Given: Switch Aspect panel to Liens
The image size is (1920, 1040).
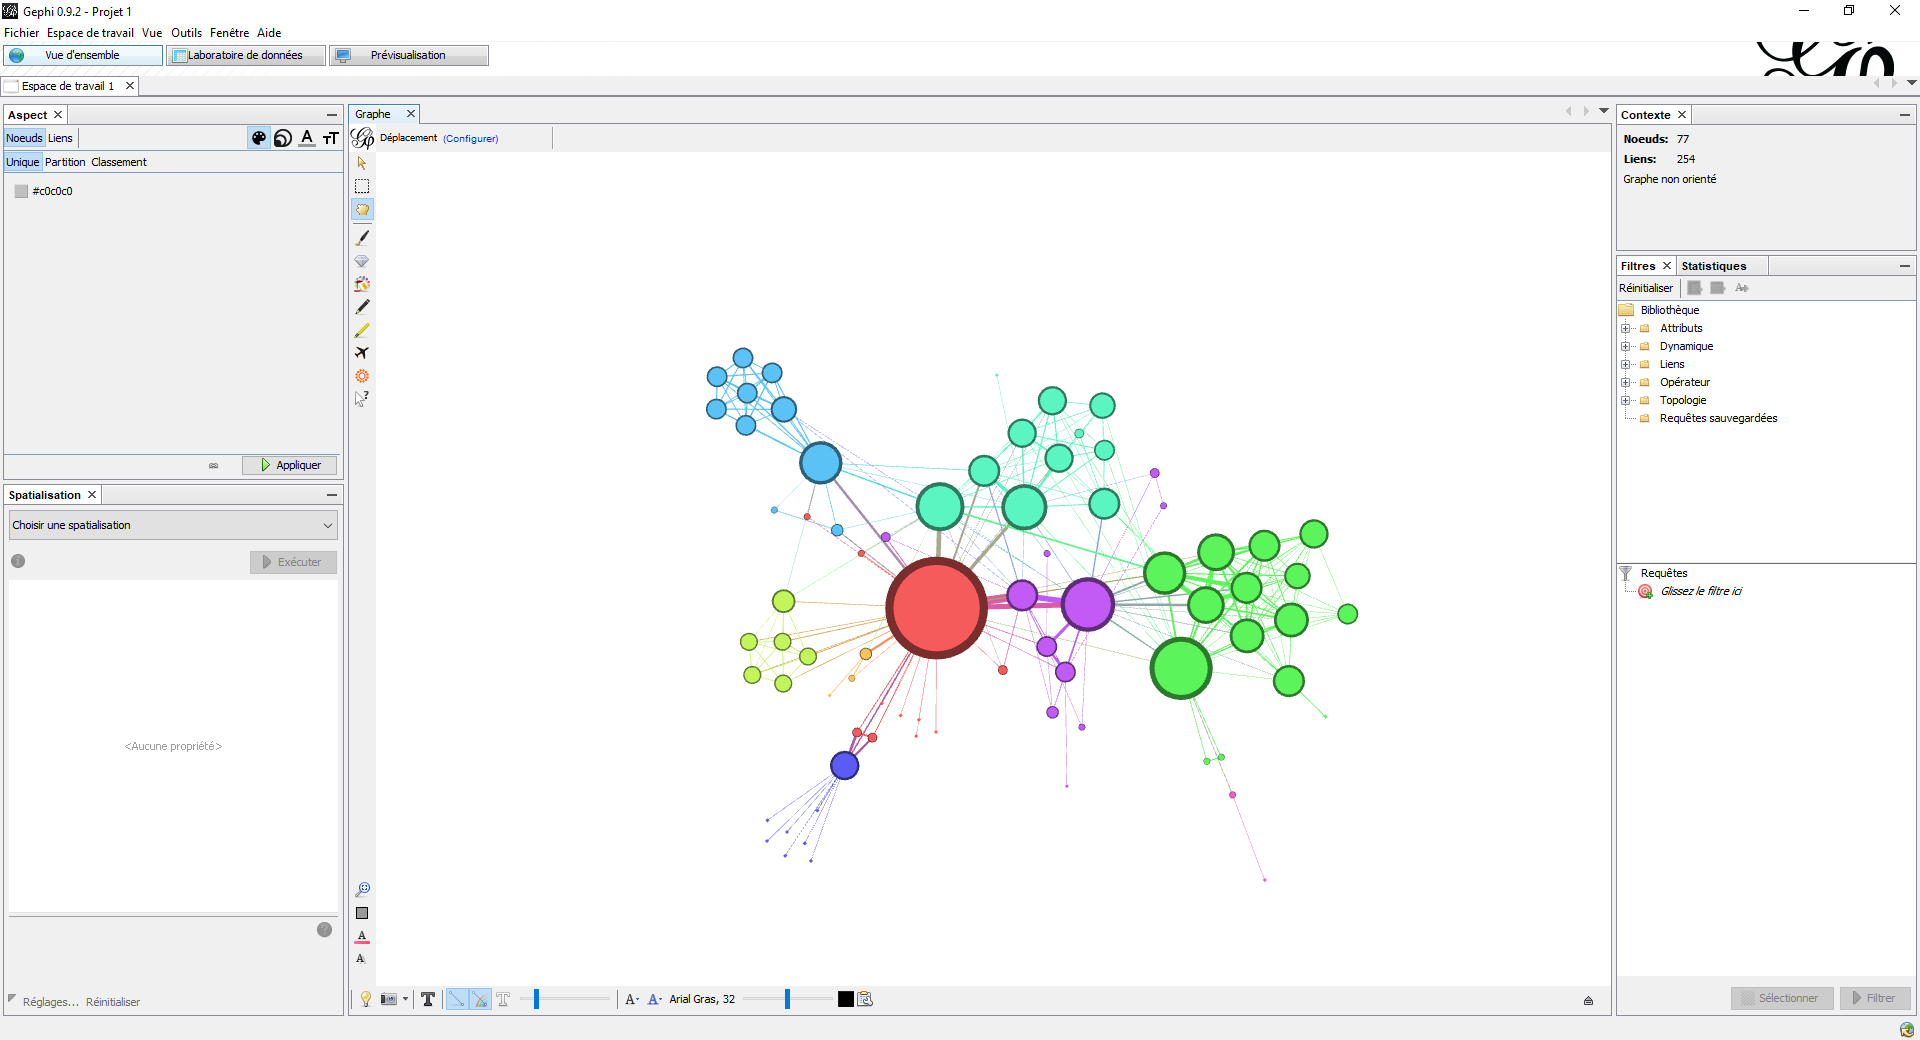Looking at the screenshot, I should point(60,138).
